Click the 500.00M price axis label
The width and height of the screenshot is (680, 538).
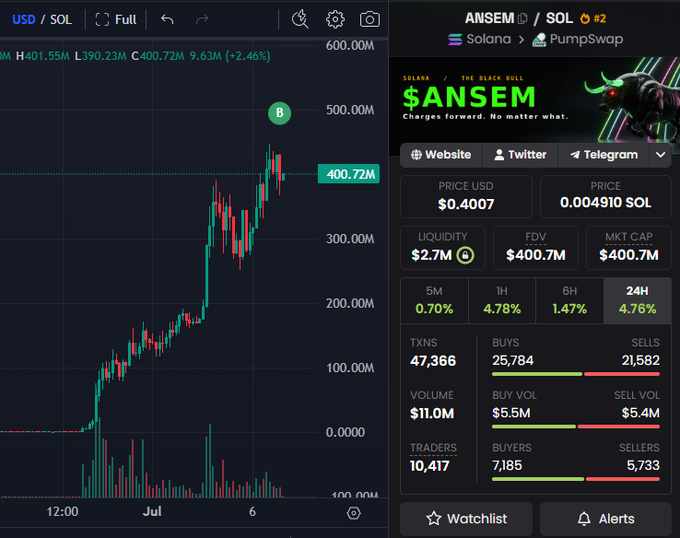(350, 110)
